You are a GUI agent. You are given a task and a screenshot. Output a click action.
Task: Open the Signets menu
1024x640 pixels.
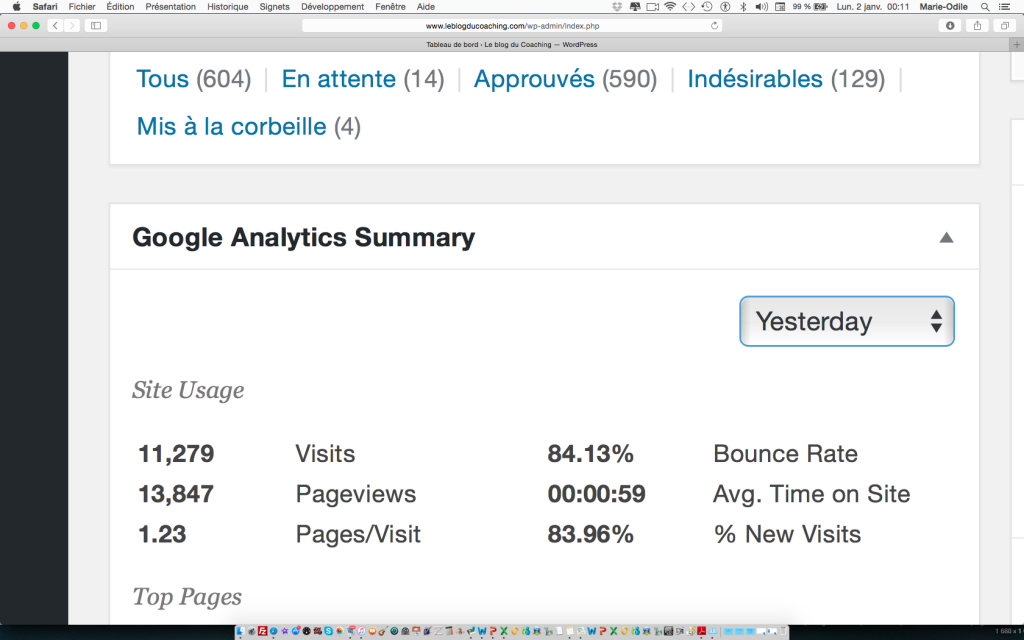tap(274, 6)
